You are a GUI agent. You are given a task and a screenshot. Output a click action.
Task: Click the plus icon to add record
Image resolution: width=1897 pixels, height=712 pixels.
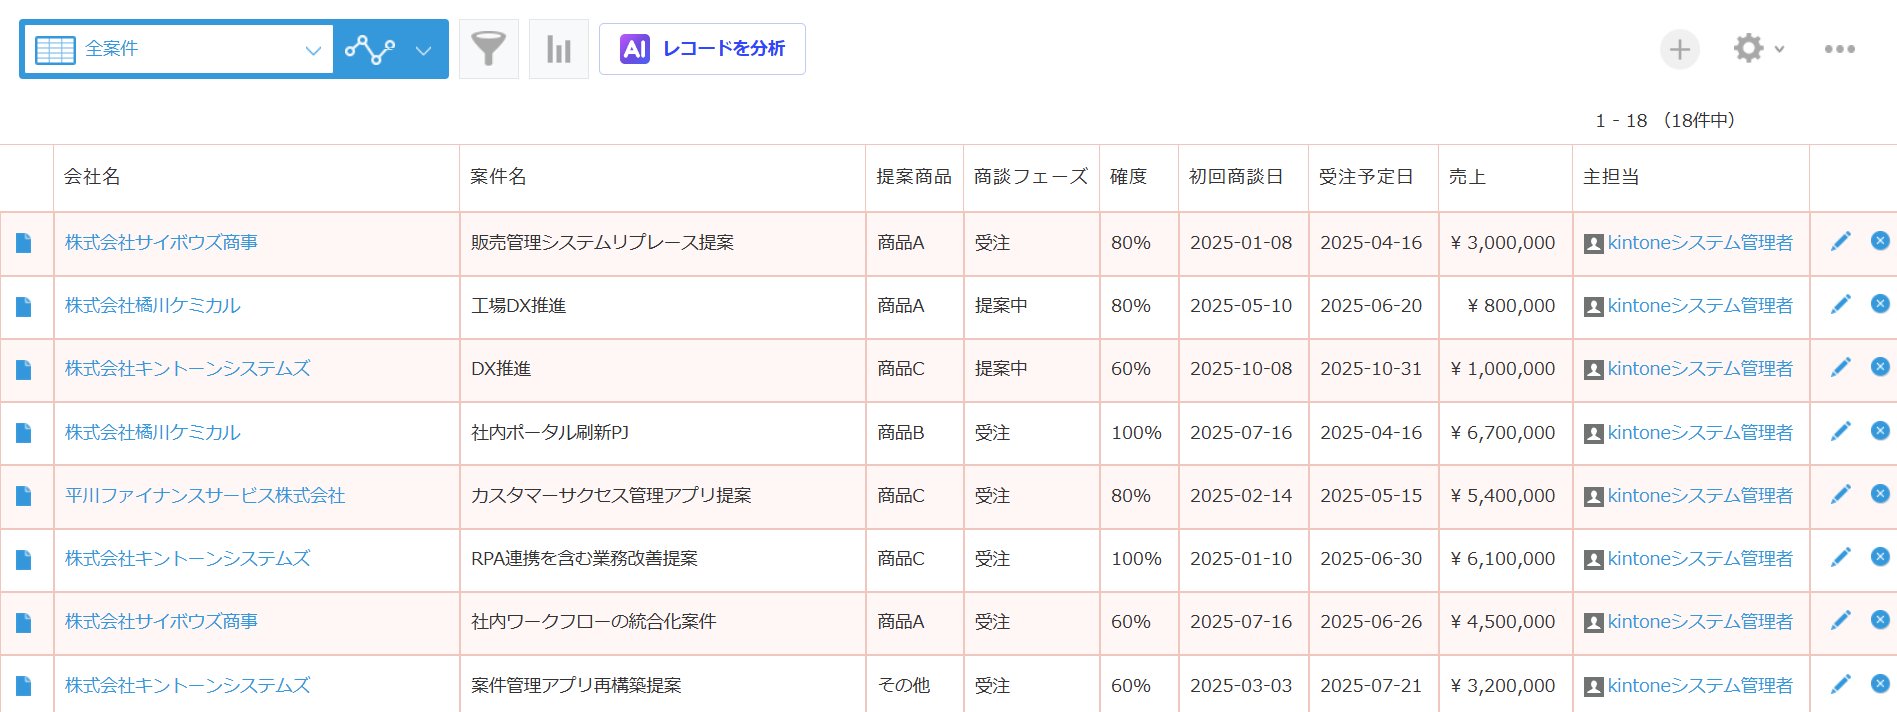[x=1679, y=49]
